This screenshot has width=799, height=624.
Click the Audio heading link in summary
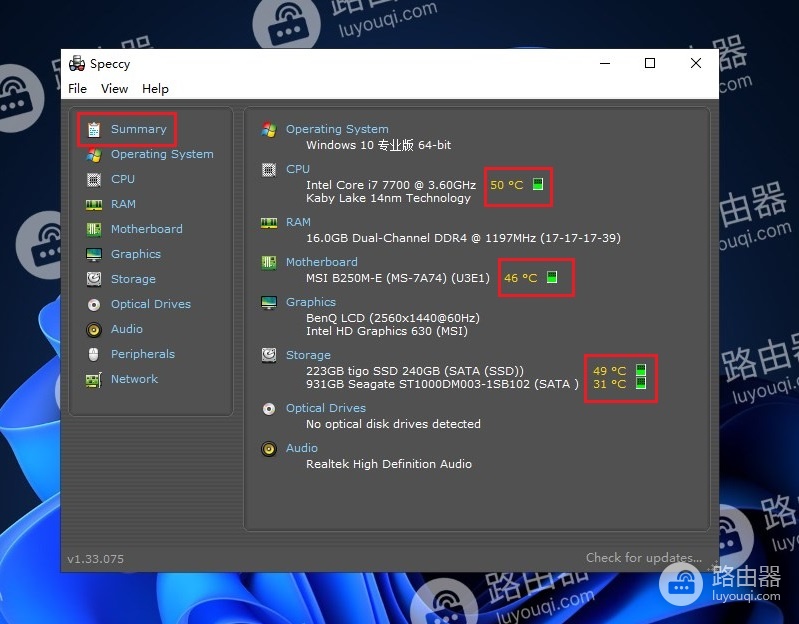(302, 448)
